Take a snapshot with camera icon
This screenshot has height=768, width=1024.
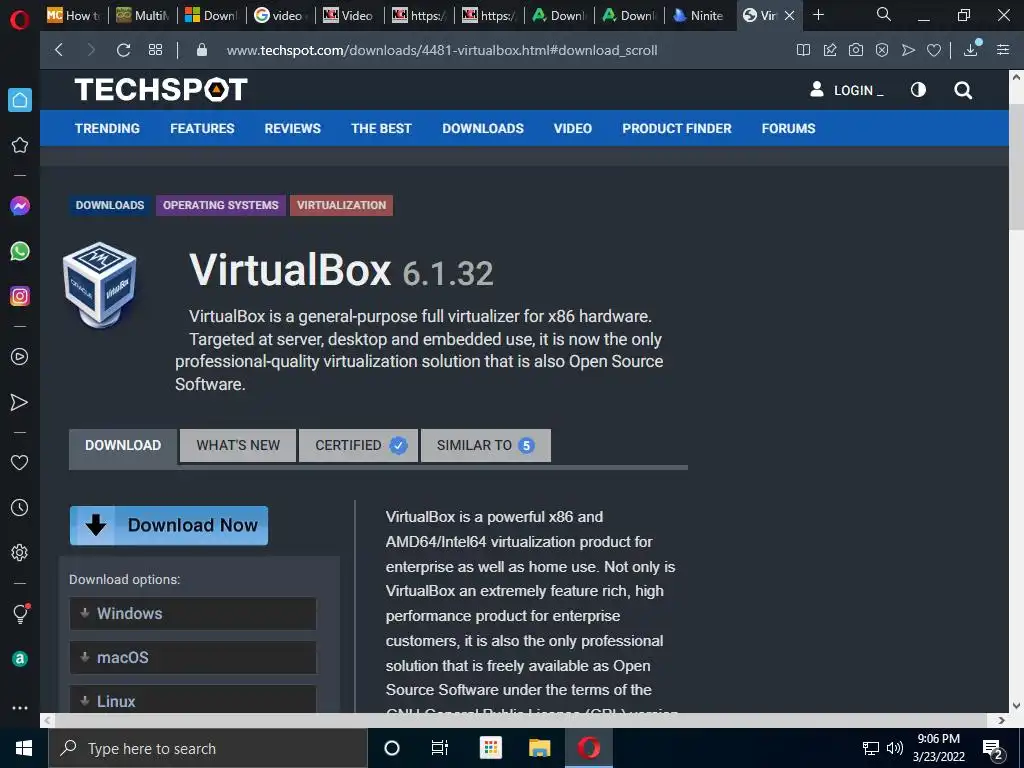click(x=856, y=50)
